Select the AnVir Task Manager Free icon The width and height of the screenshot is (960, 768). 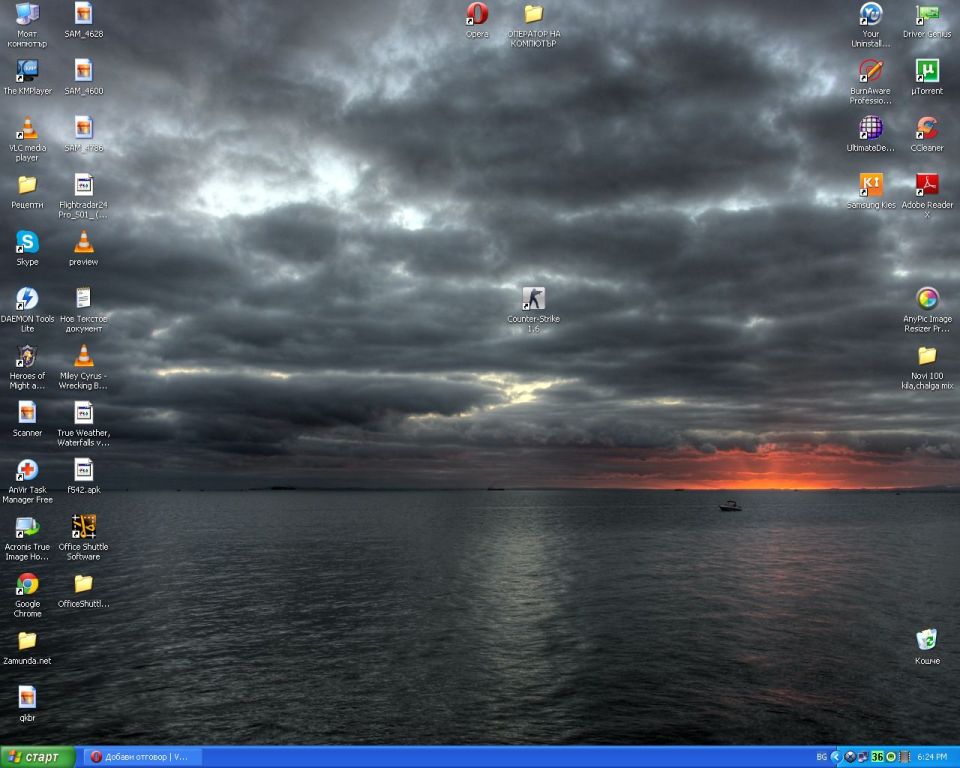[27, 471]
